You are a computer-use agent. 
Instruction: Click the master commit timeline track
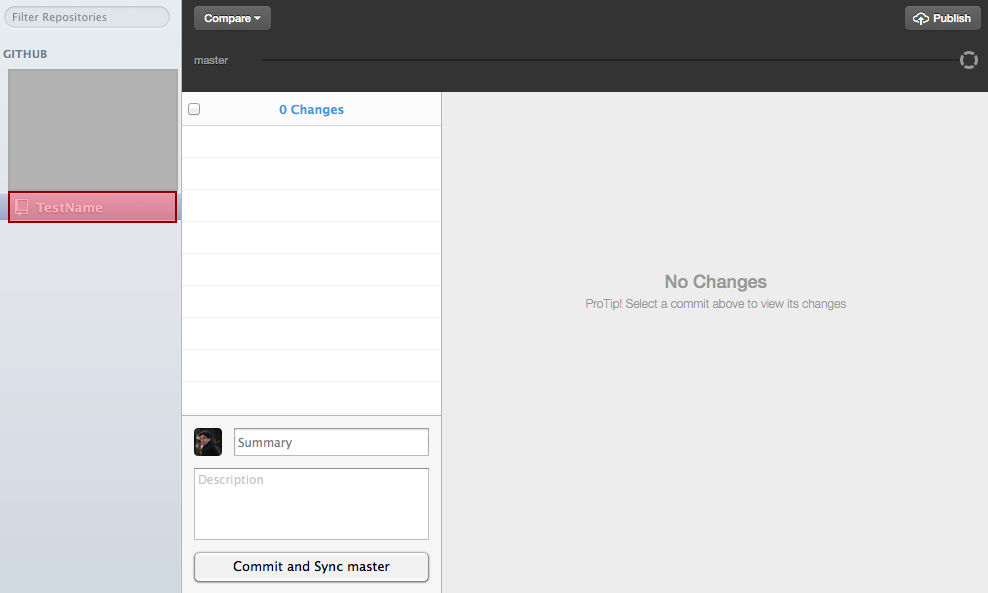tap(600, 60)
